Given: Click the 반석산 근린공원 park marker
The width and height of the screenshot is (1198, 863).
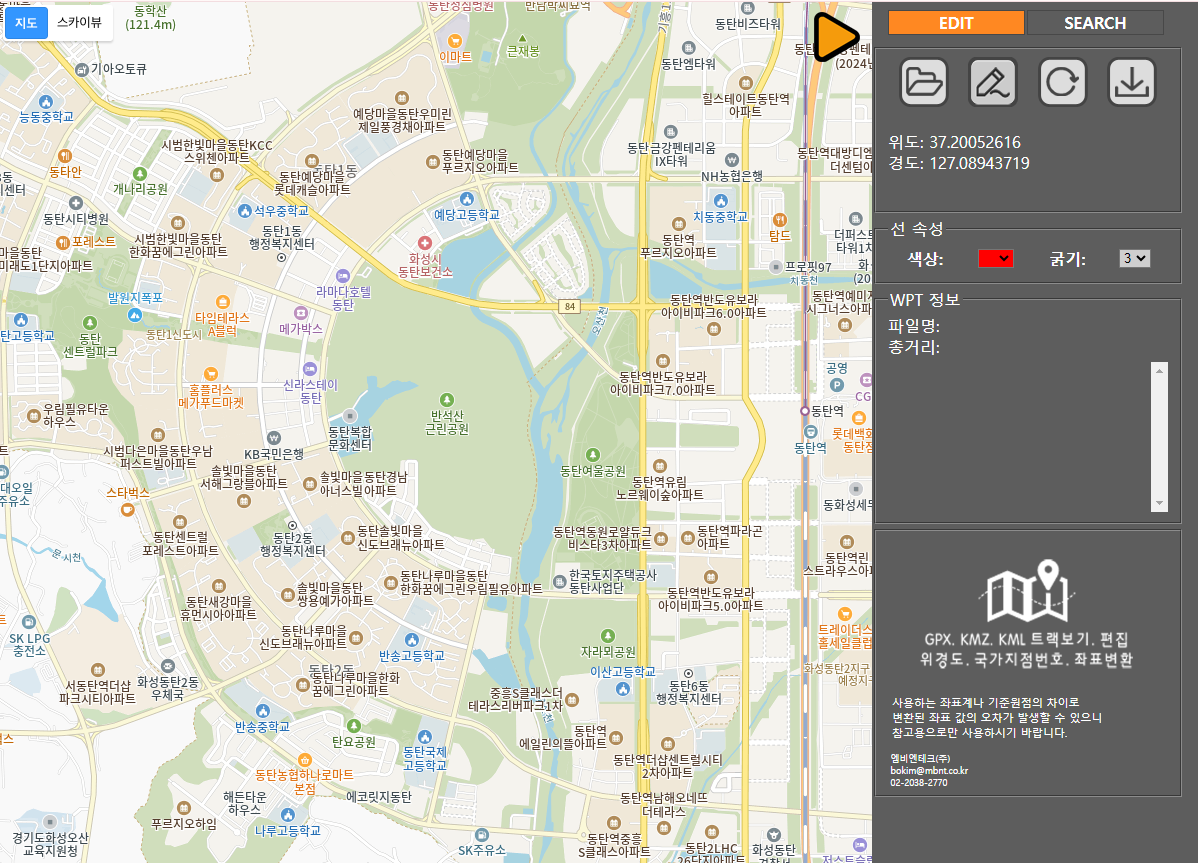Looking at the screenshot, I should pos(447,399).
